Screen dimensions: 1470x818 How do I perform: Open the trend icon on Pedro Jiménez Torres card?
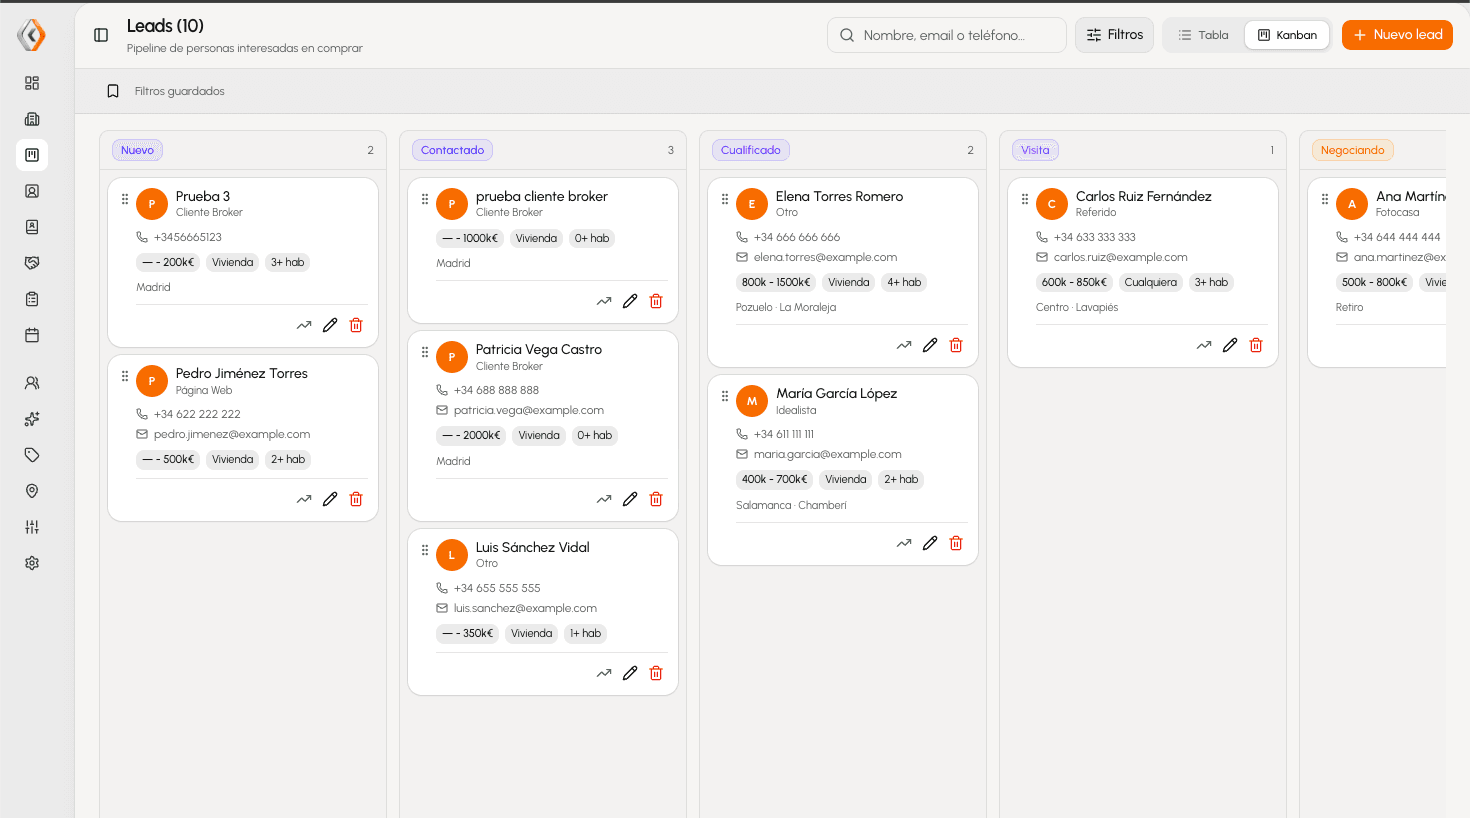[304, 499]
